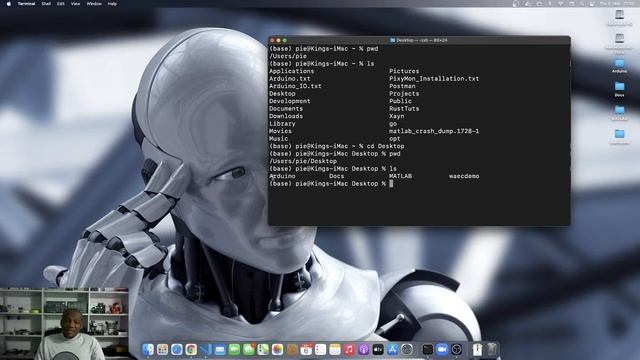Open the Help menu

pyautogui.click(x=112, y=4)
